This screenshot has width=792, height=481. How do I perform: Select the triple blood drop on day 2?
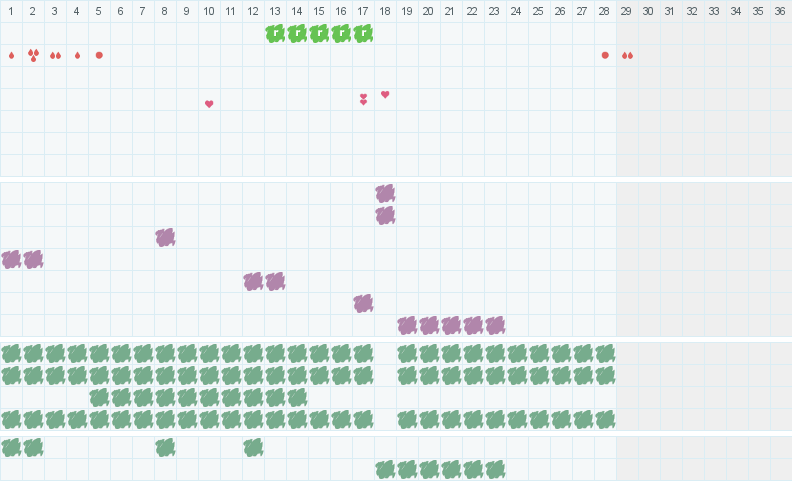[x=33, y=56]
